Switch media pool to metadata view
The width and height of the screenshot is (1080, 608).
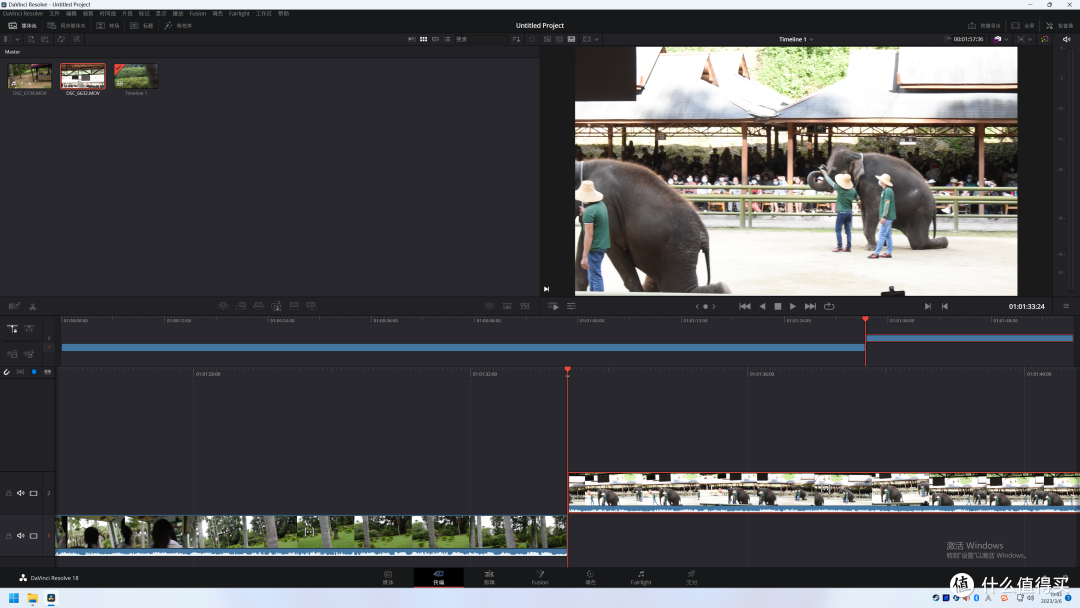tap(412, 39)
